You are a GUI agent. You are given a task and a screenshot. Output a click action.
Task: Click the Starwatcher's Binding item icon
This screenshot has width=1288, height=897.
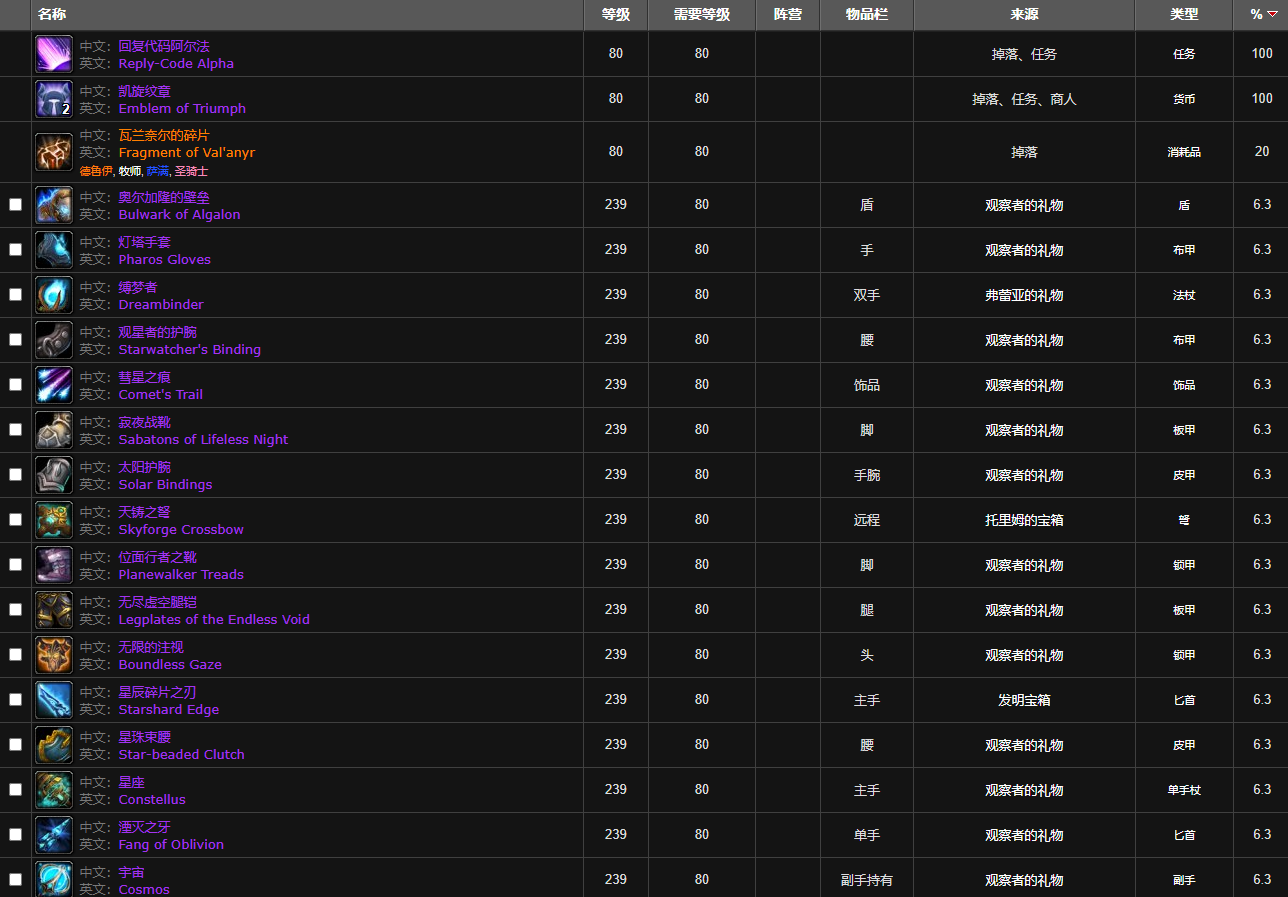pyautogui.click(x=54, y=340)
